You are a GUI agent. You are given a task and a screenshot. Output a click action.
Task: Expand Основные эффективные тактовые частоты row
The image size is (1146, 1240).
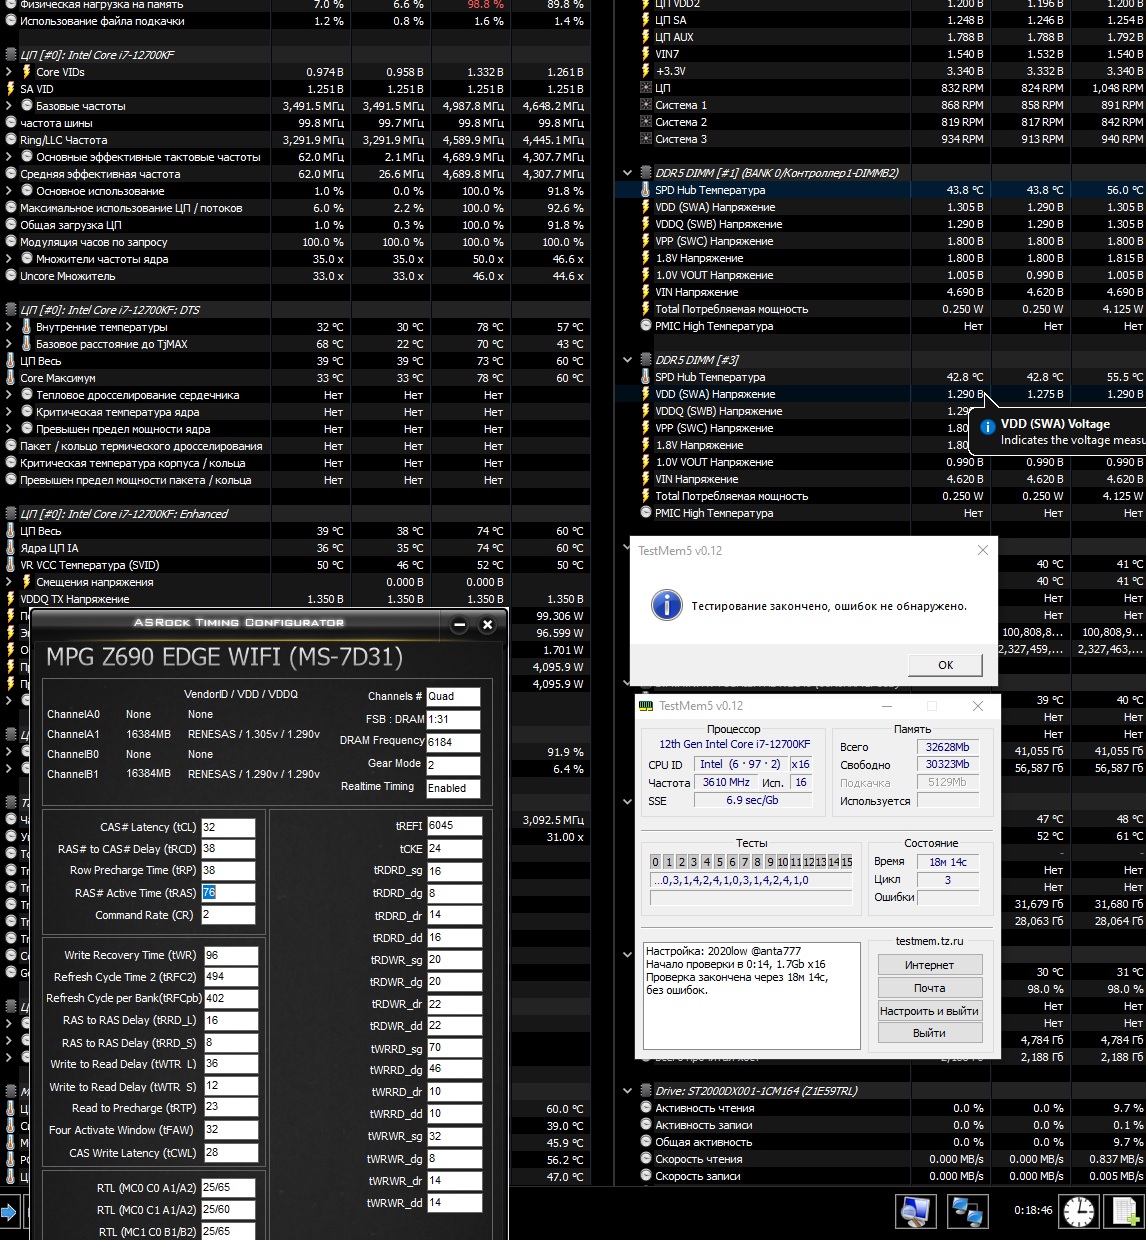pyautogui.click(x=9, y=157)
